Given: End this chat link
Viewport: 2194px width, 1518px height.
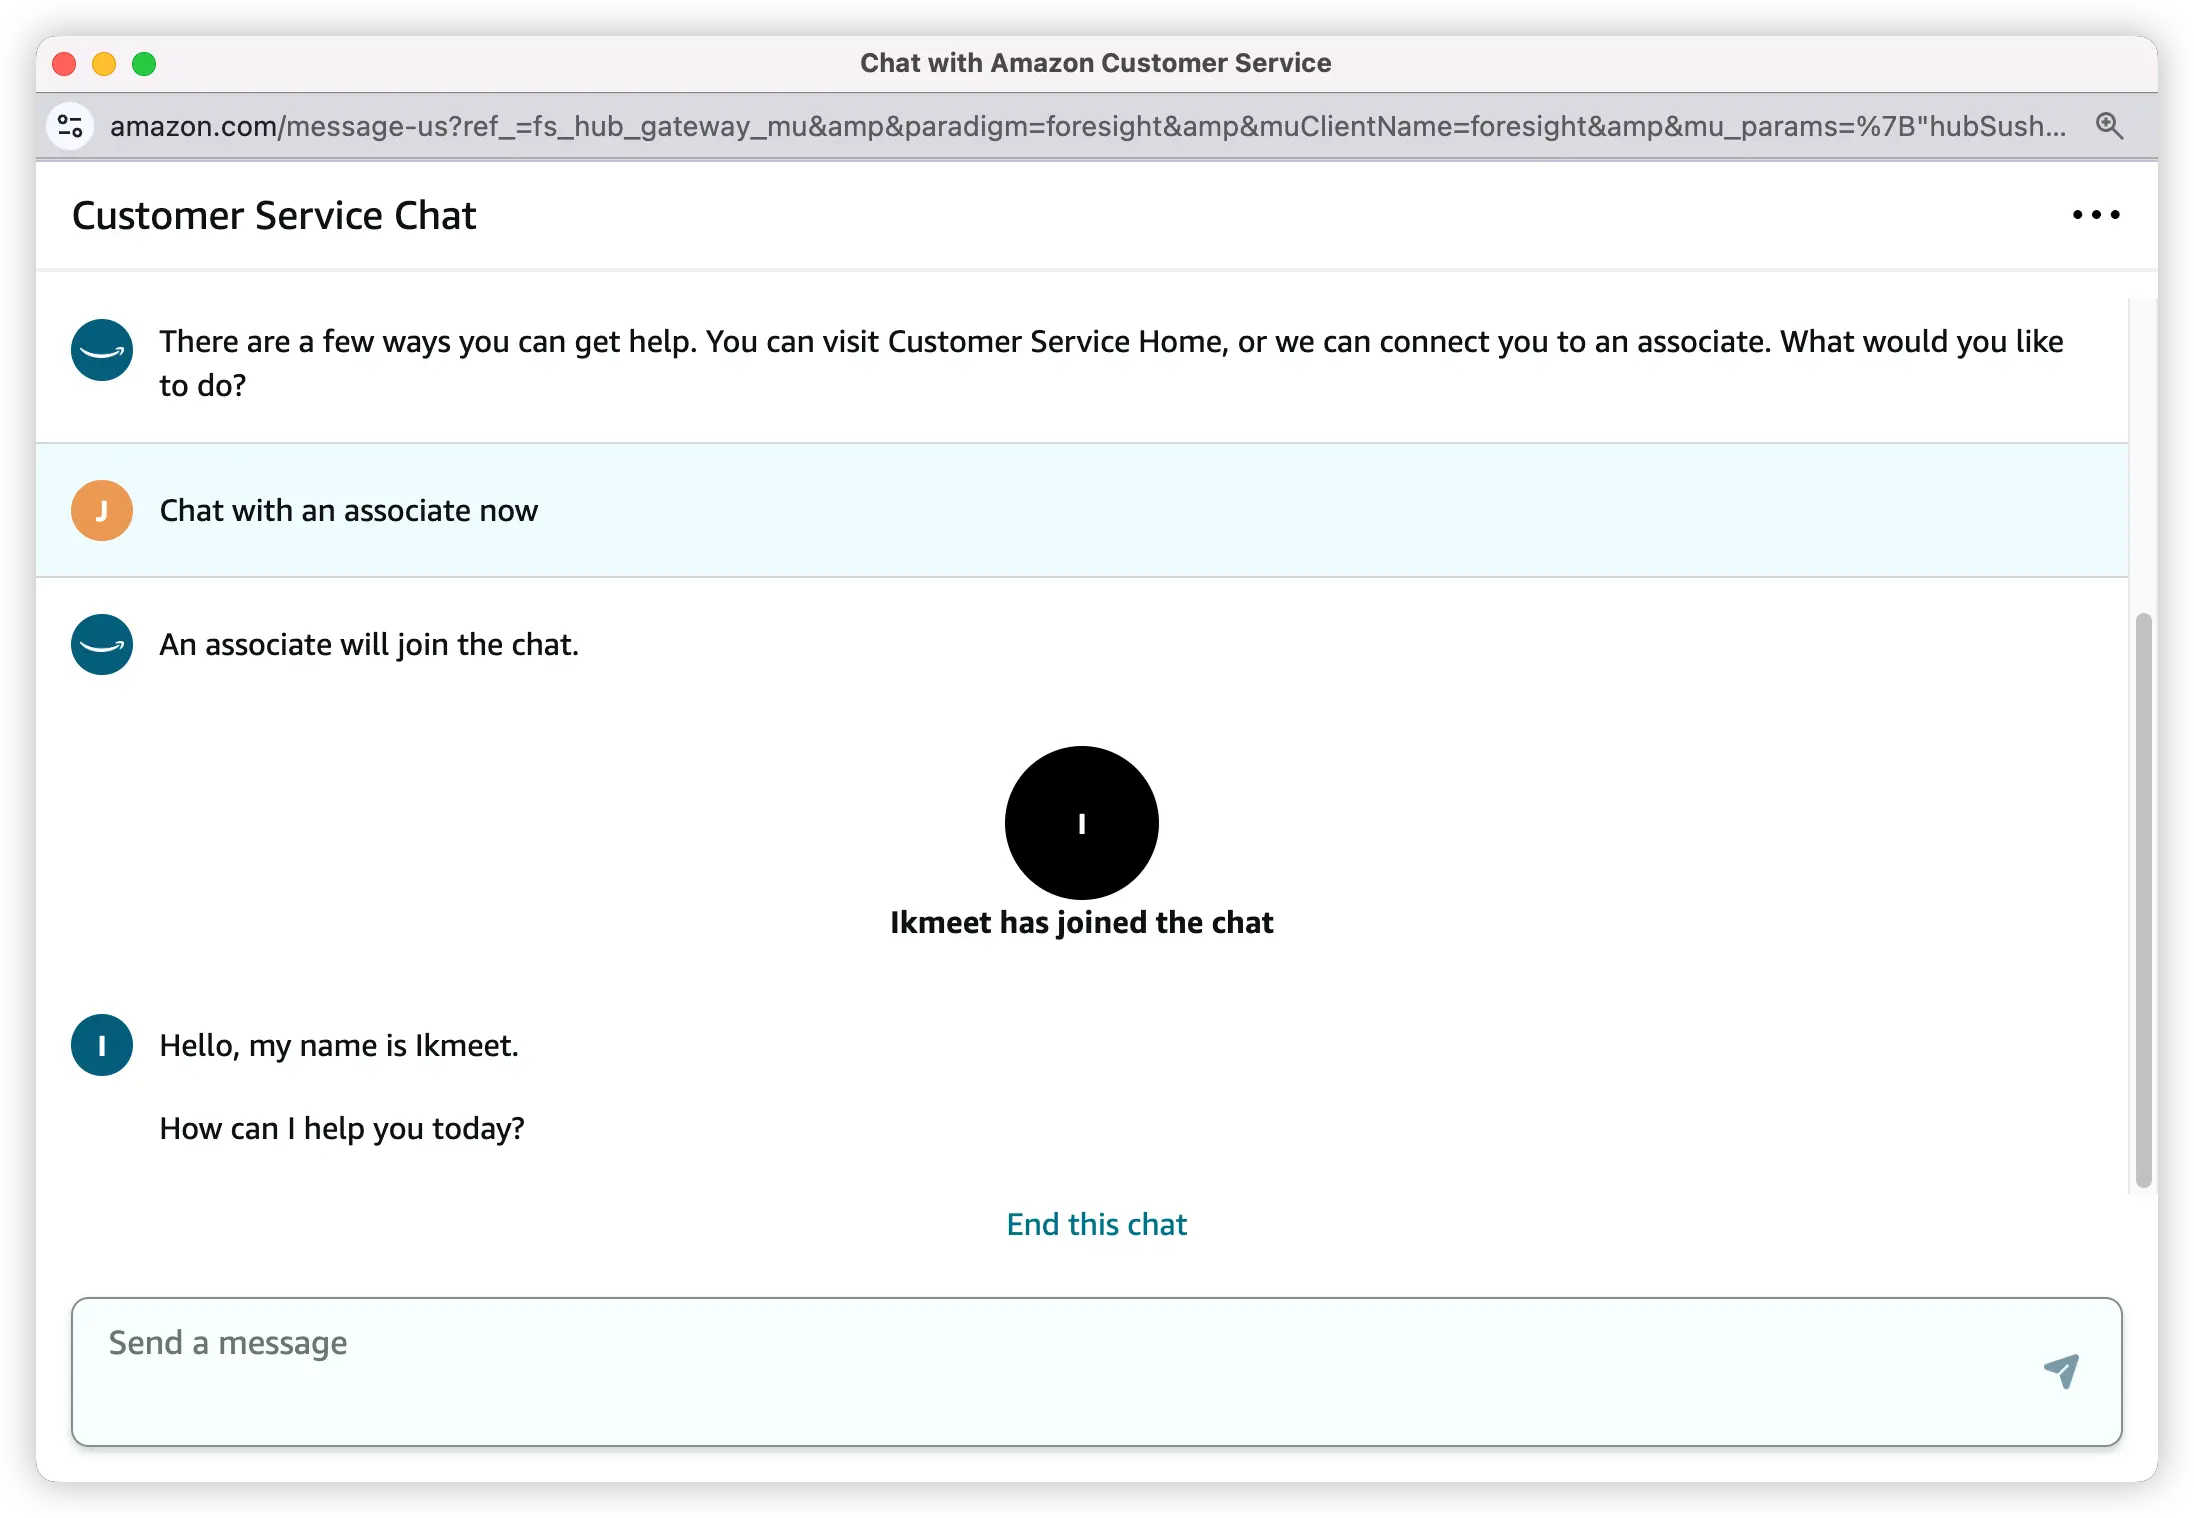Looking at the screenshot, I should coord(1096,1224).
